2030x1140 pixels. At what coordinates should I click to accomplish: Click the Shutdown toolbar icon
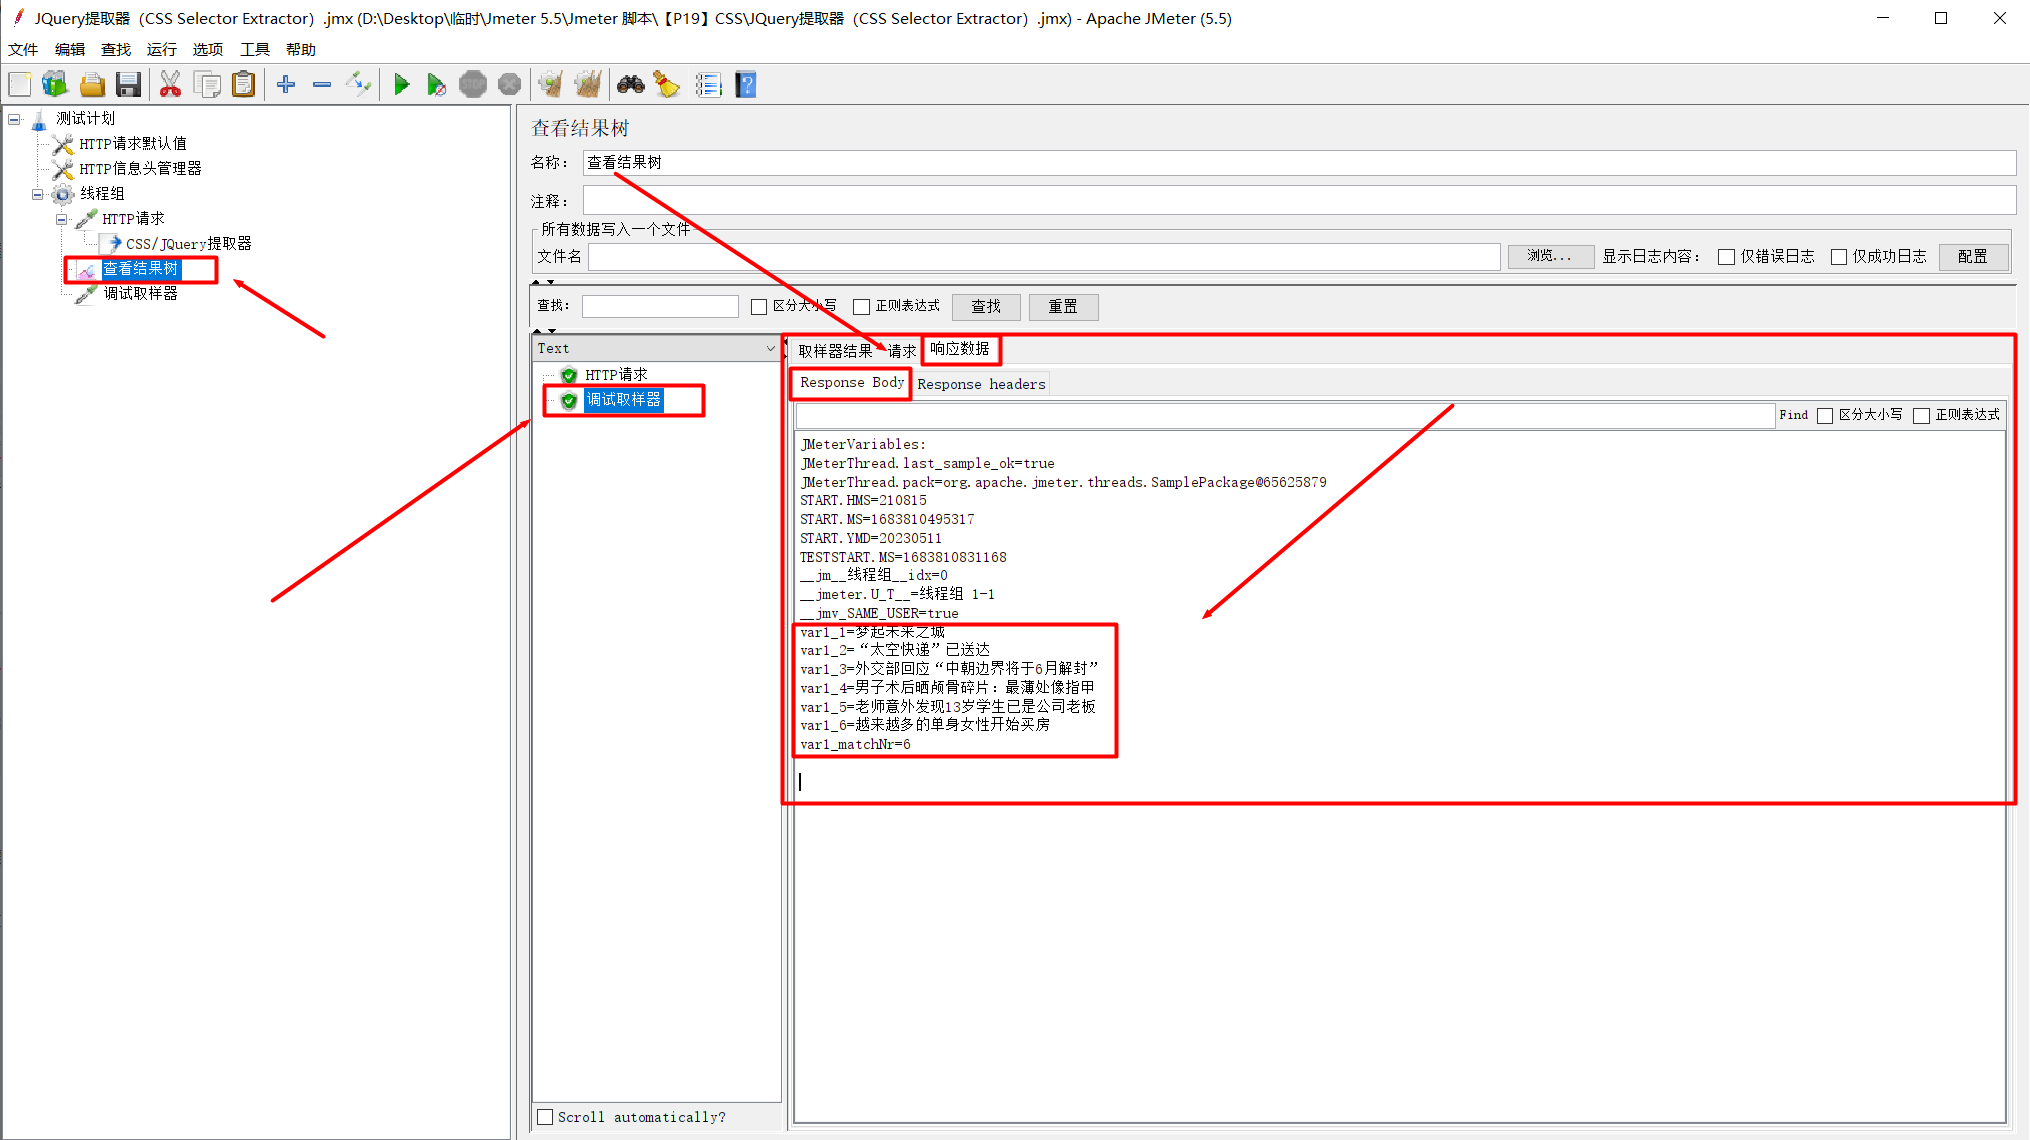(509, 85)
